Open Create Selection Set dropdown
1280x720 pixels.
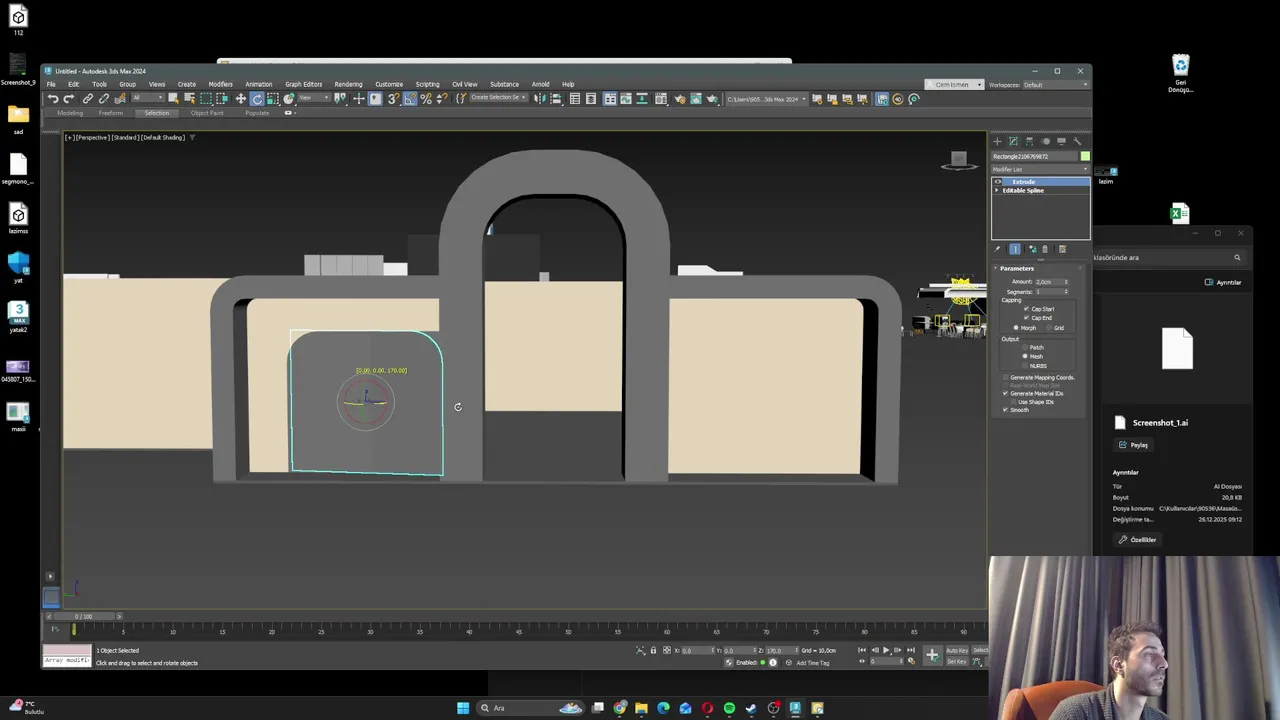click(x=498, y=98)
